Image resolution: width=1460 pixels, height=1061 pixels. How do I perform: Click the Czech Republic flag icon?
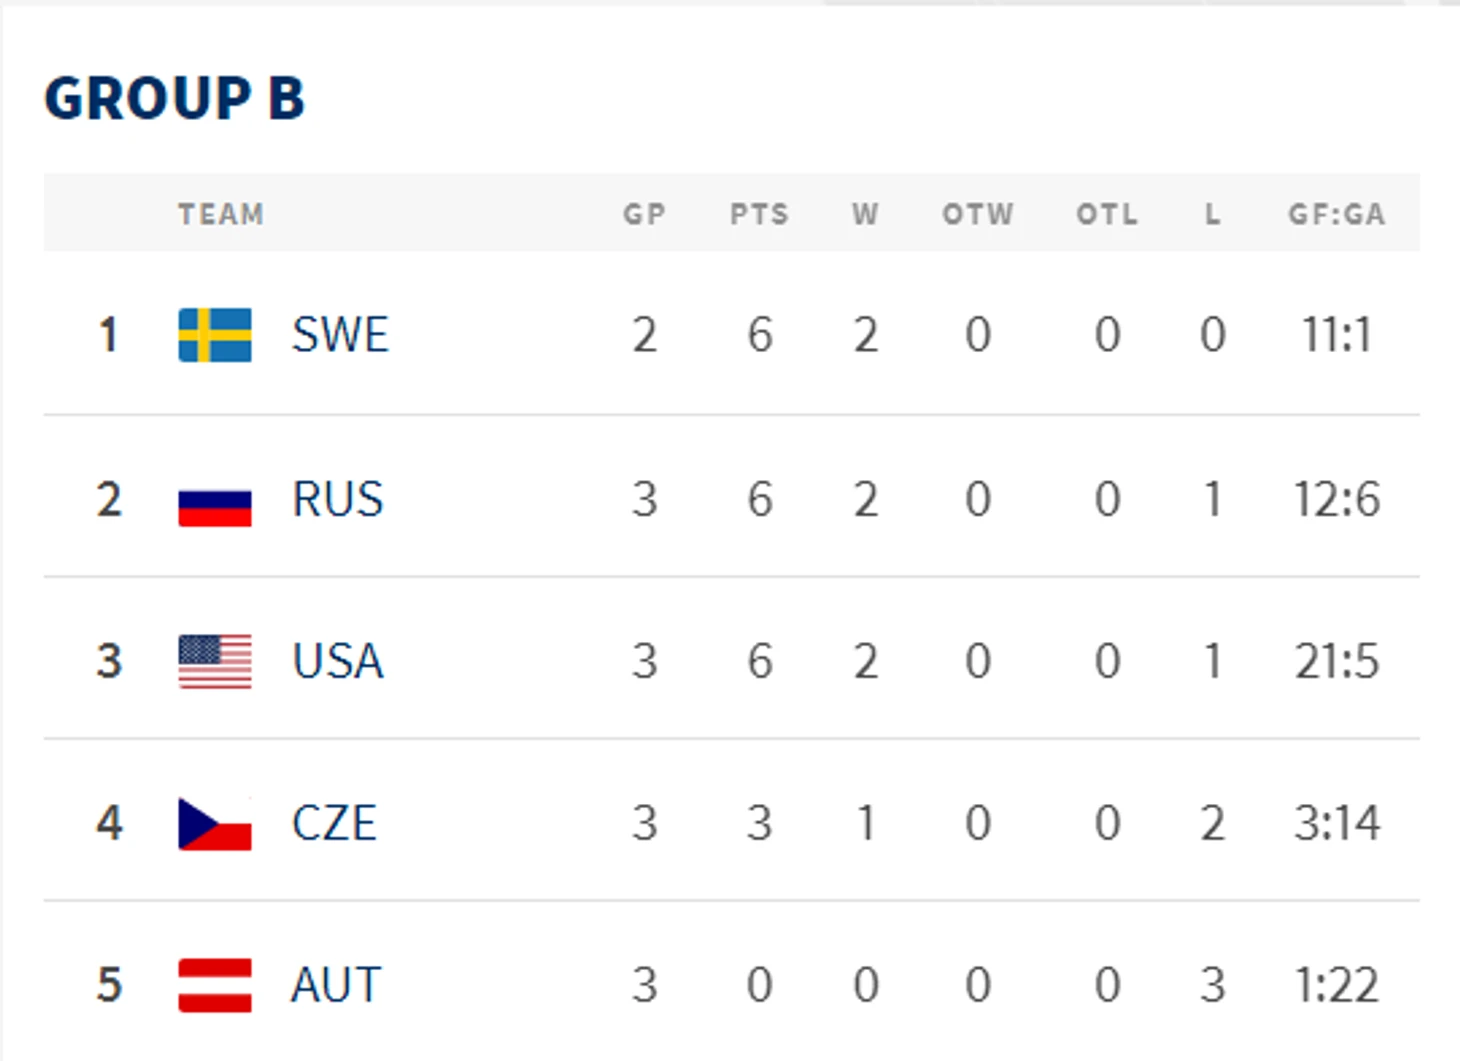coord(214,824)
